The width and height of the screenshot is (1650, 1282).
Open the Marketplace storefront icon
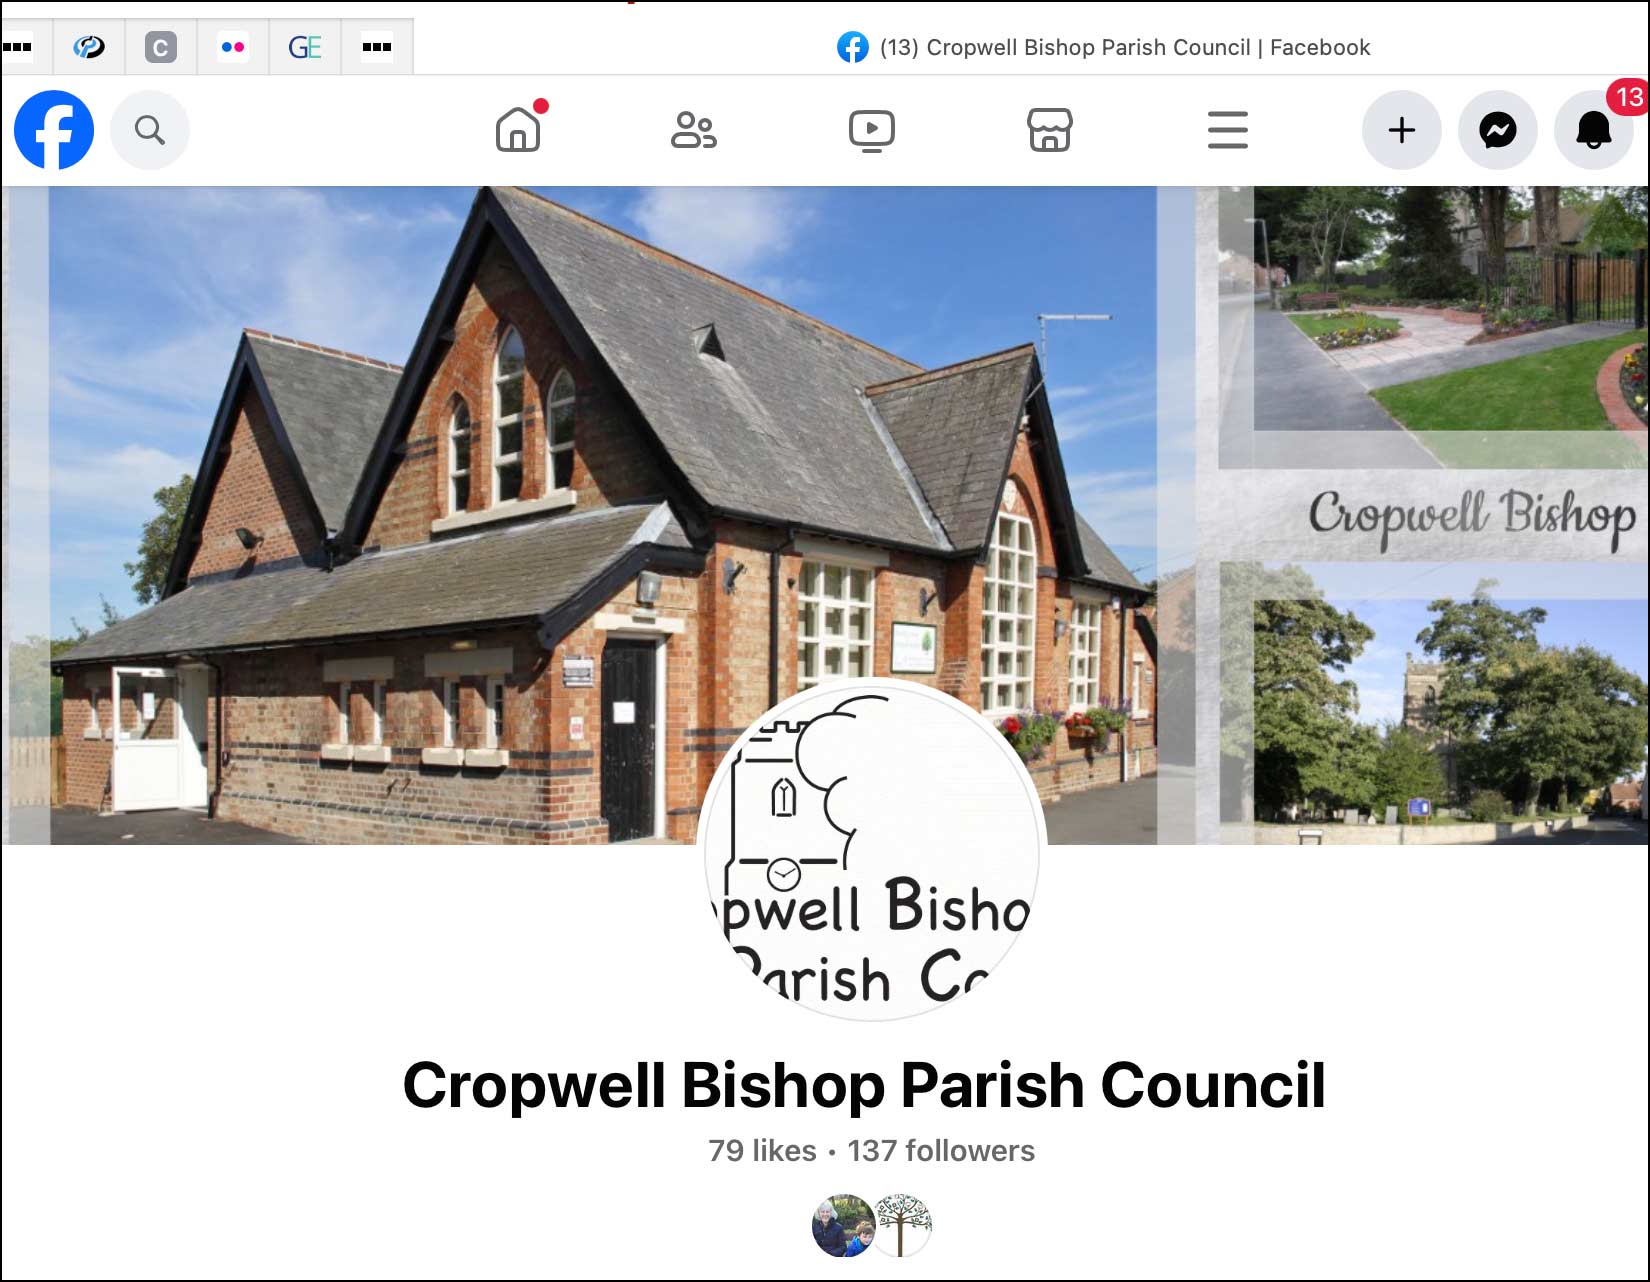pos(1049,130)
